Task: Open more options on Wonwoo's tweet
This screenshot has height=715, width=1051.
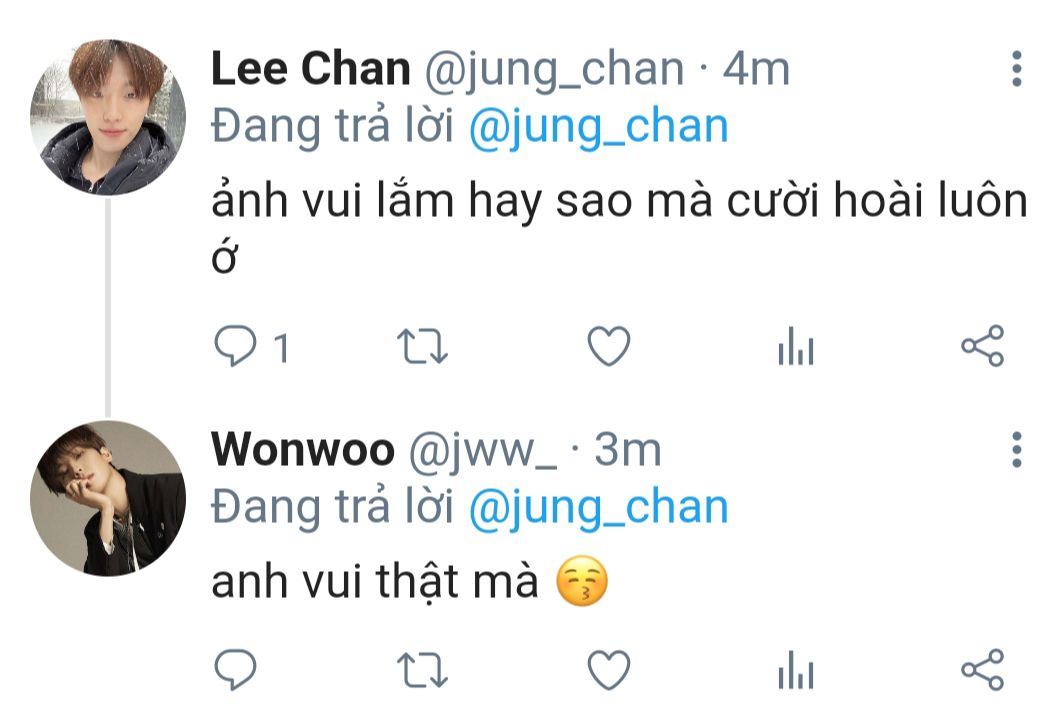Action: coord(1017,449)
